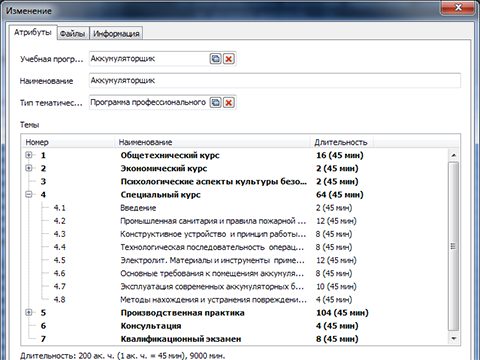
Task: Click duration 16 (45 мин) cell
Action: [340, 155]
